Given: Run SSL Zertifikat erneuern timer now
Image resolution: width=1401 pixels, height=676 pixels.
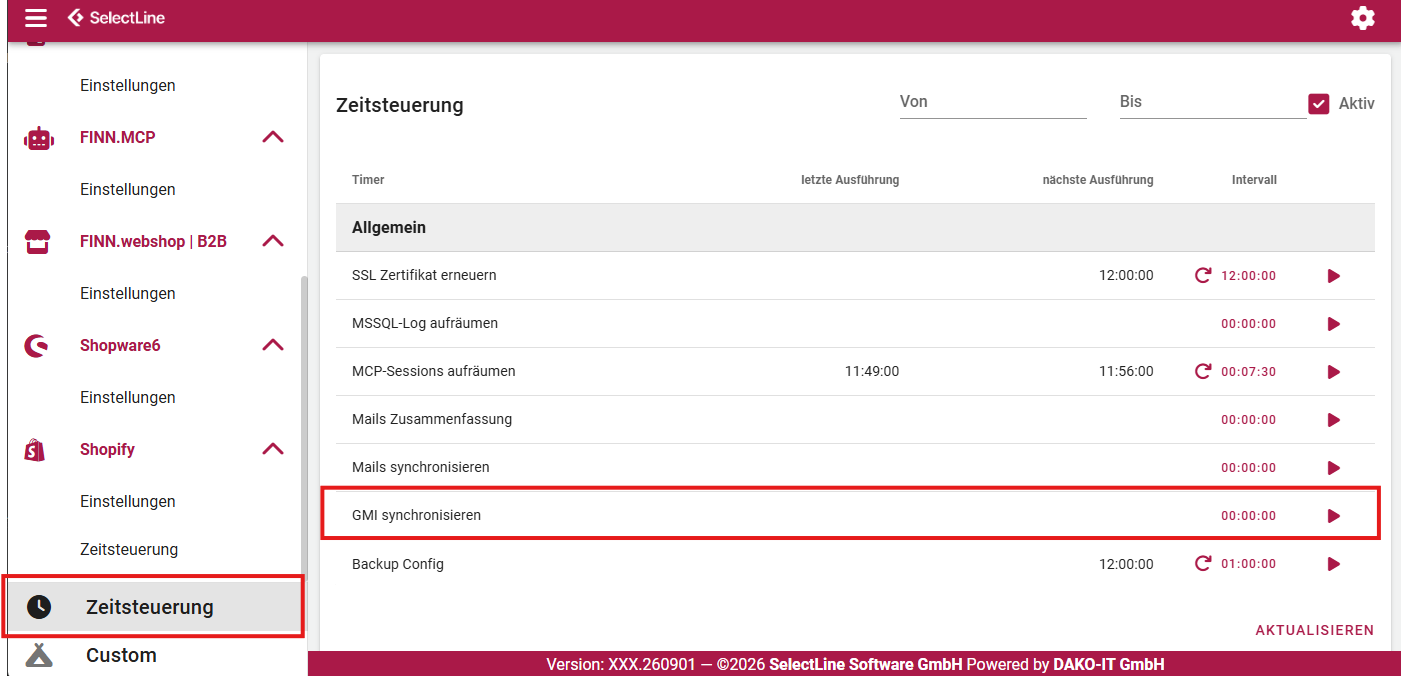Looking at the screenshot, I should (x=1334, y=276).
